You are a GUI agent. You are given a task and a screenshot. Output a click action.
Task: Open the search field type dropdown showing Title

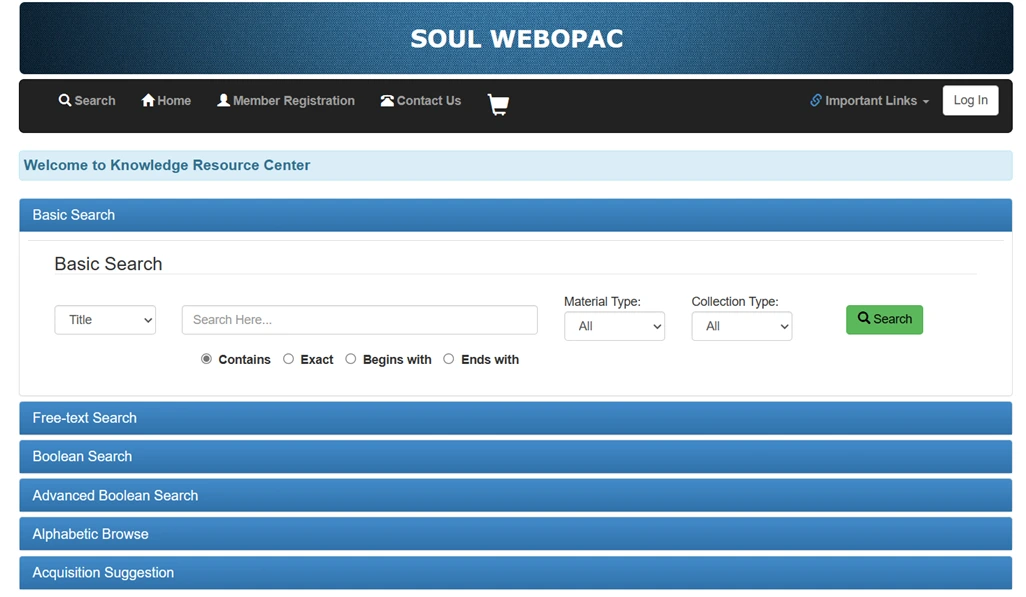click(x=105, y=319)
